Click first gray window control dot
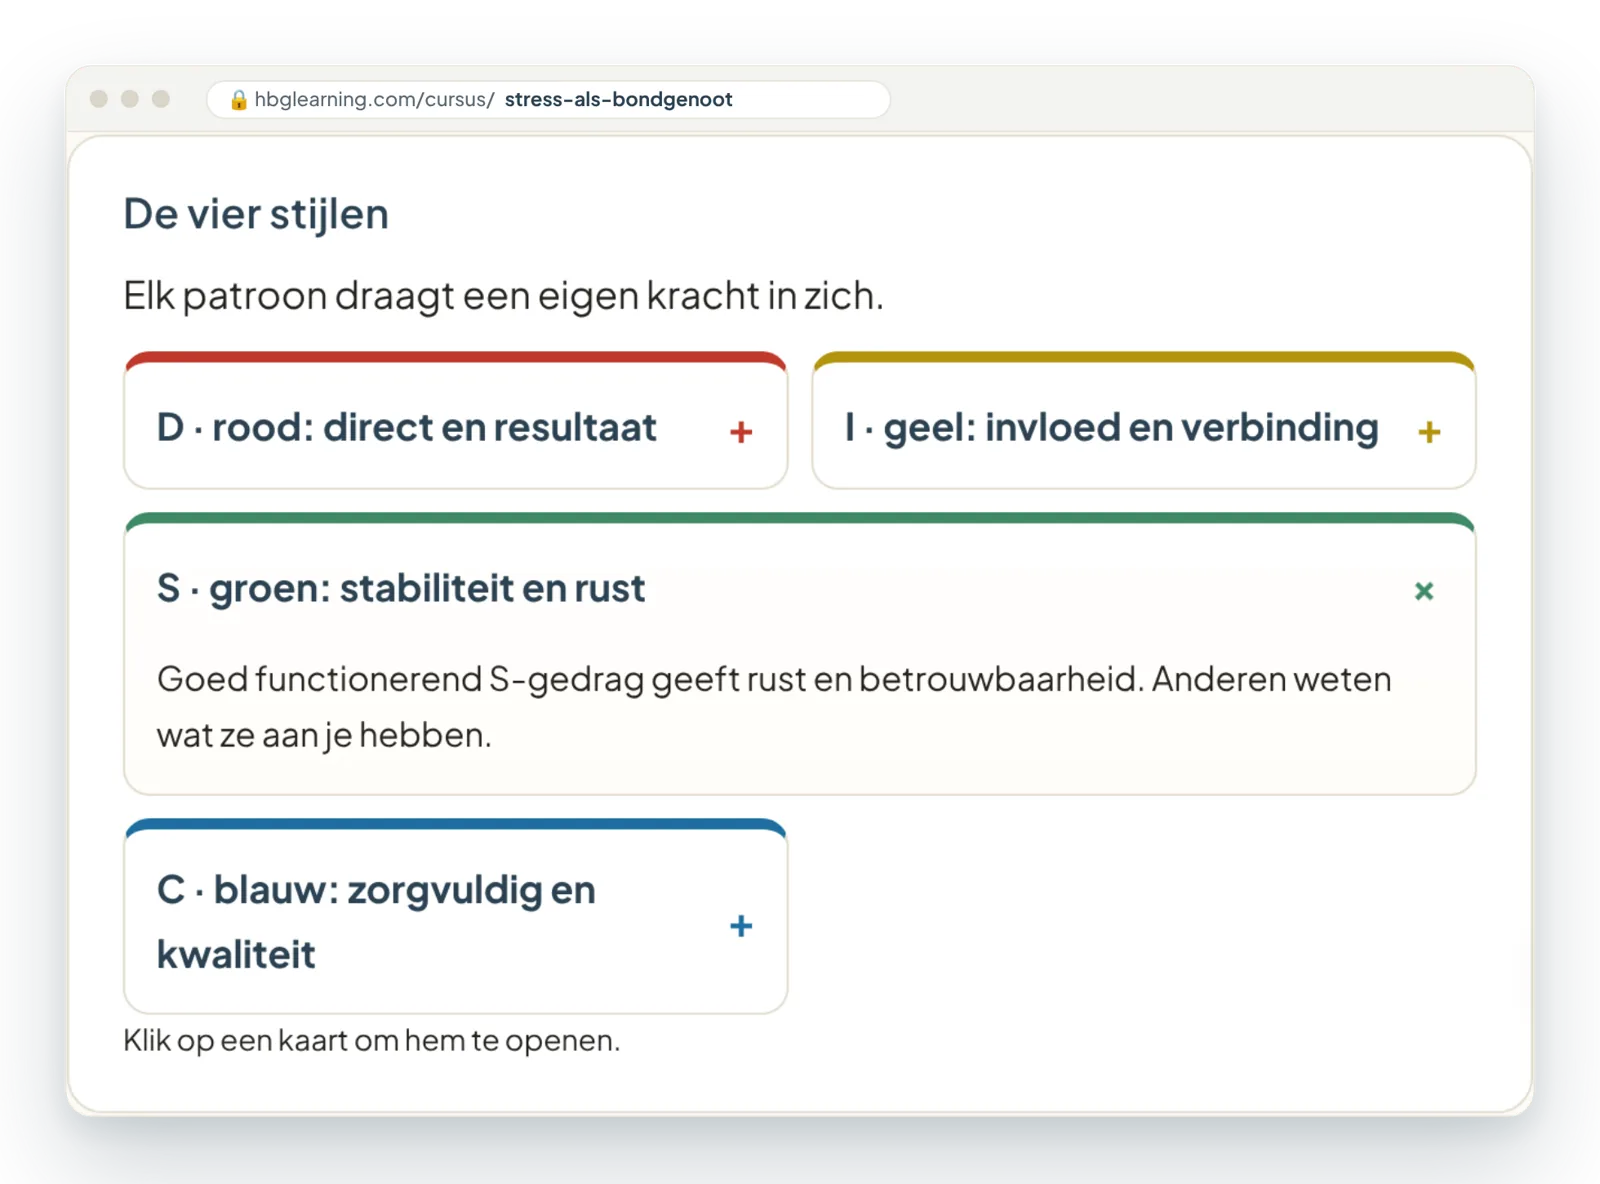This screenshot has width=1600, height=1184. (x=99, y=99)
